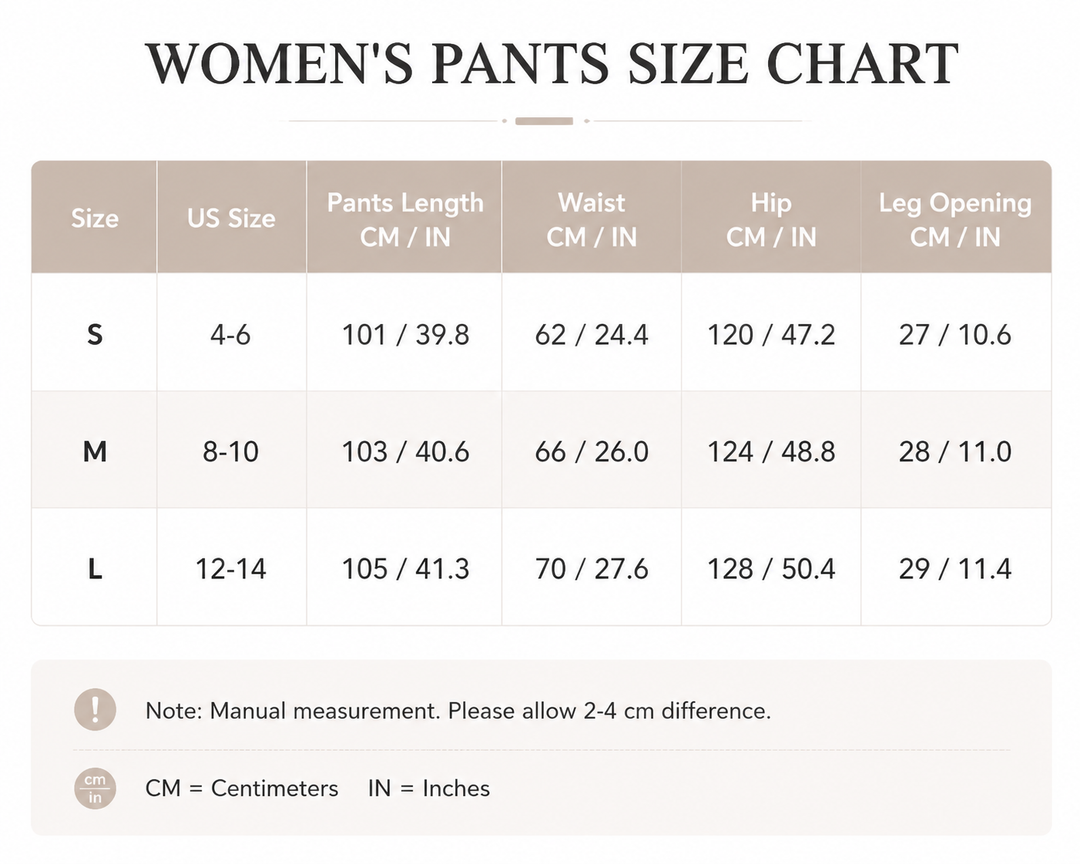Select the L size row label
Screen dimensions: 1080x864
click(95, 569)
